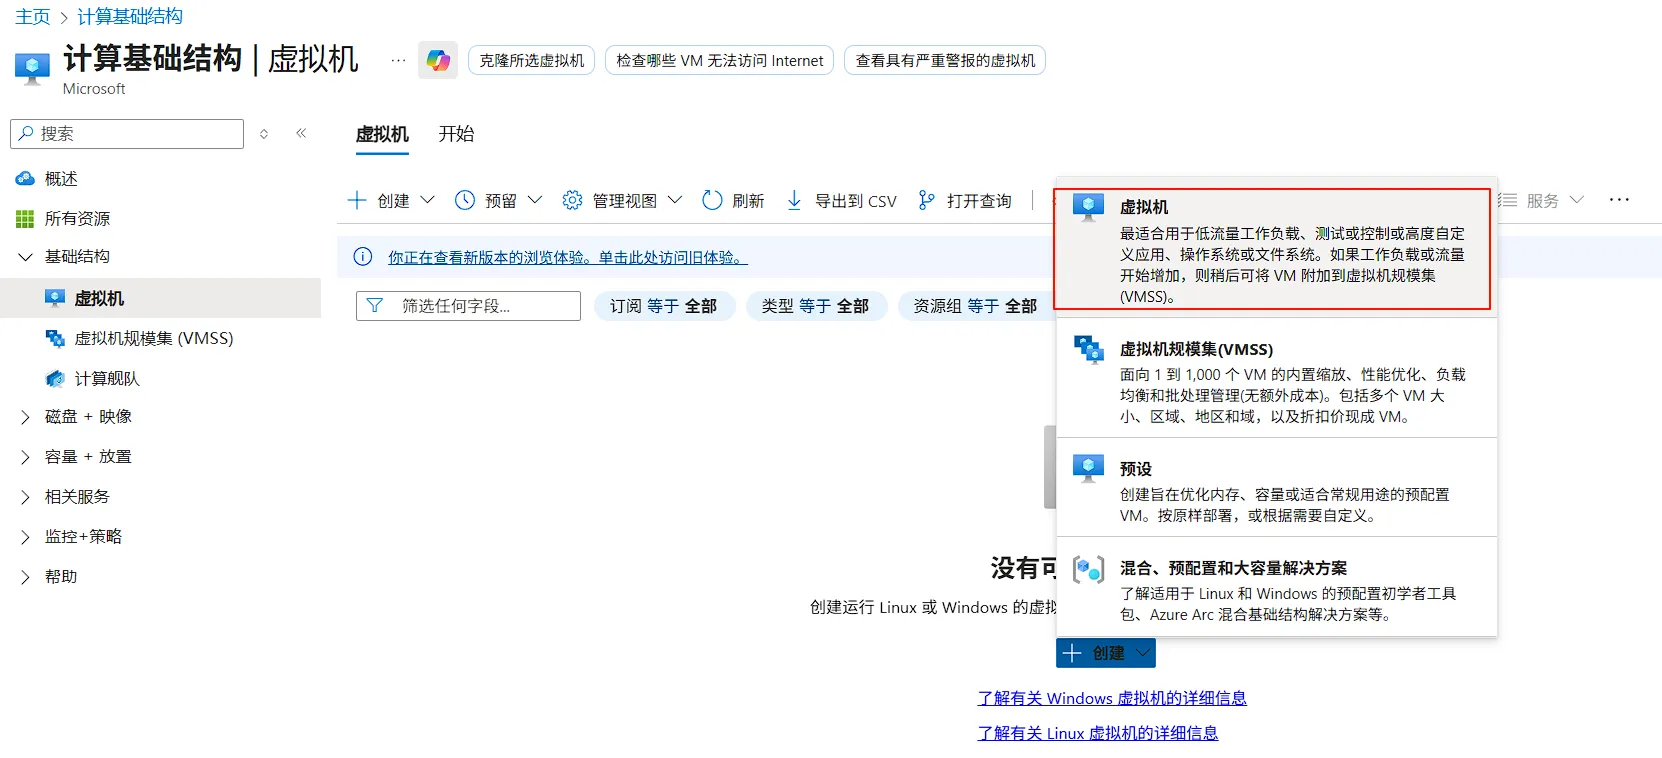Switch to the Get started (开始) tab
1662x758 pixels.
pos(456,134)
